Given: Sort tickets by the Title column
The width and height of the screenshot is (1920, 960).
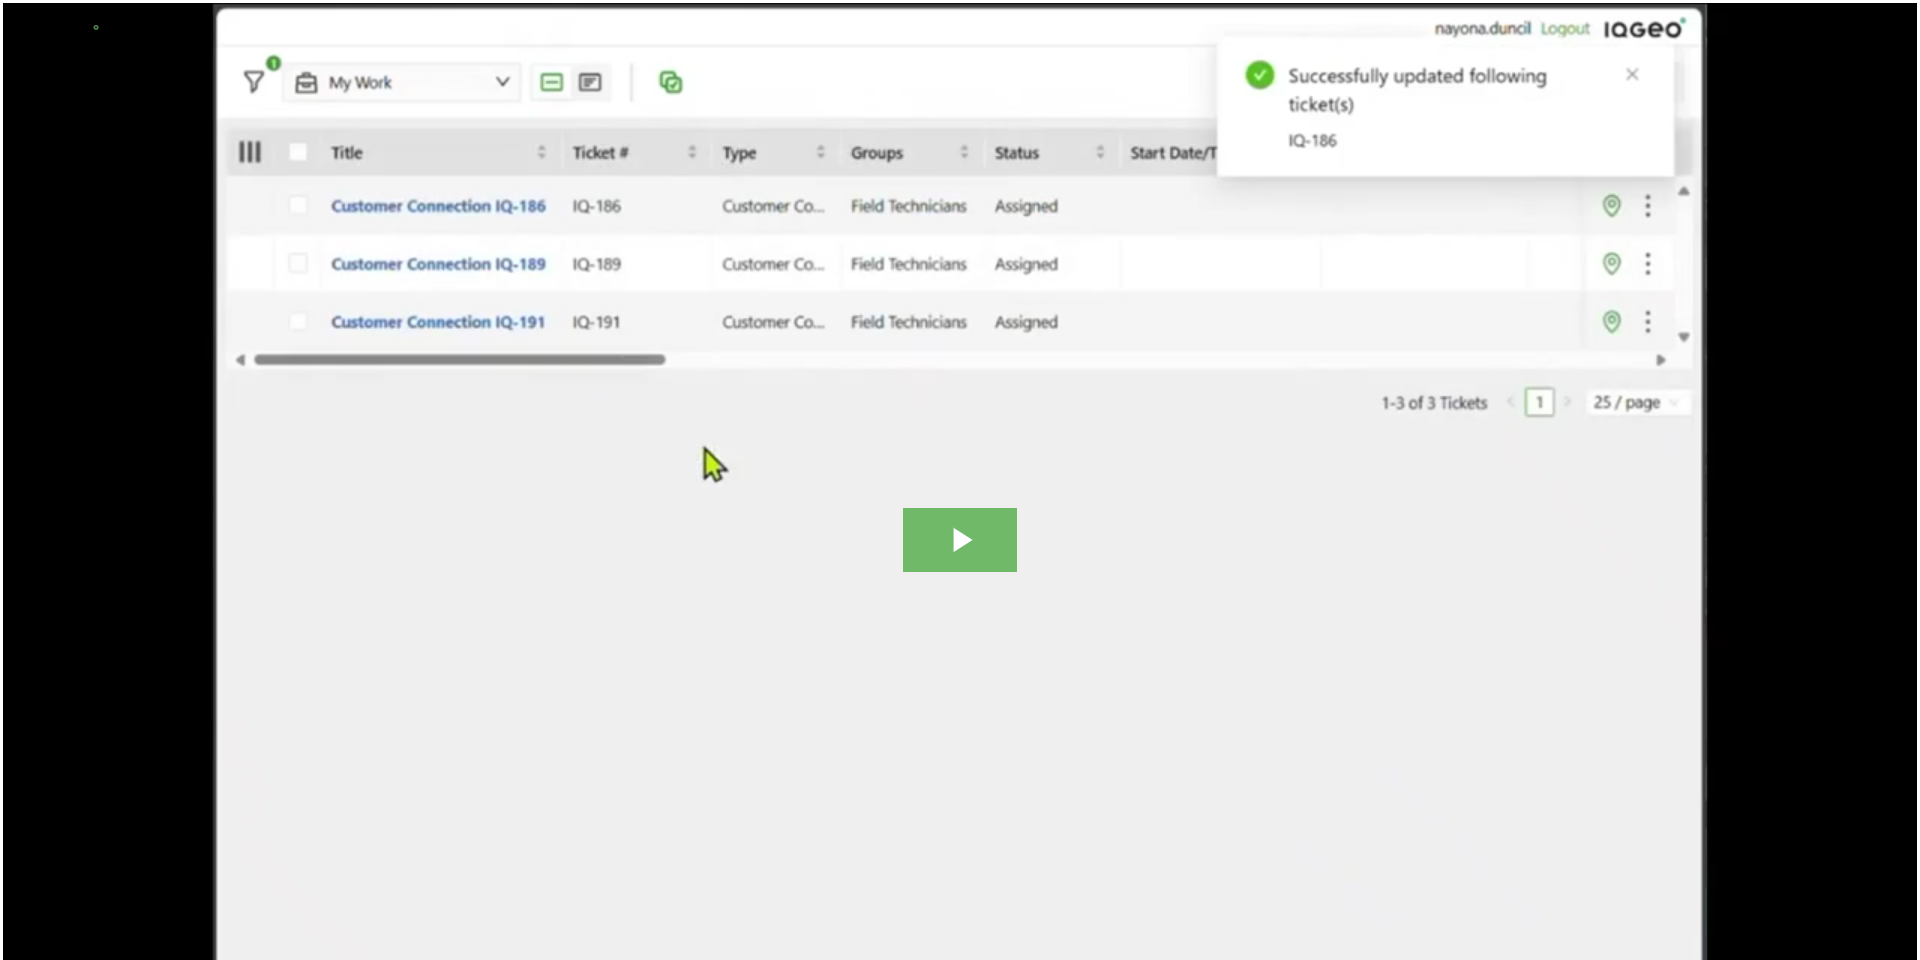Looking at the screenshot, I should pyautogui.click(x=347, y=153).
